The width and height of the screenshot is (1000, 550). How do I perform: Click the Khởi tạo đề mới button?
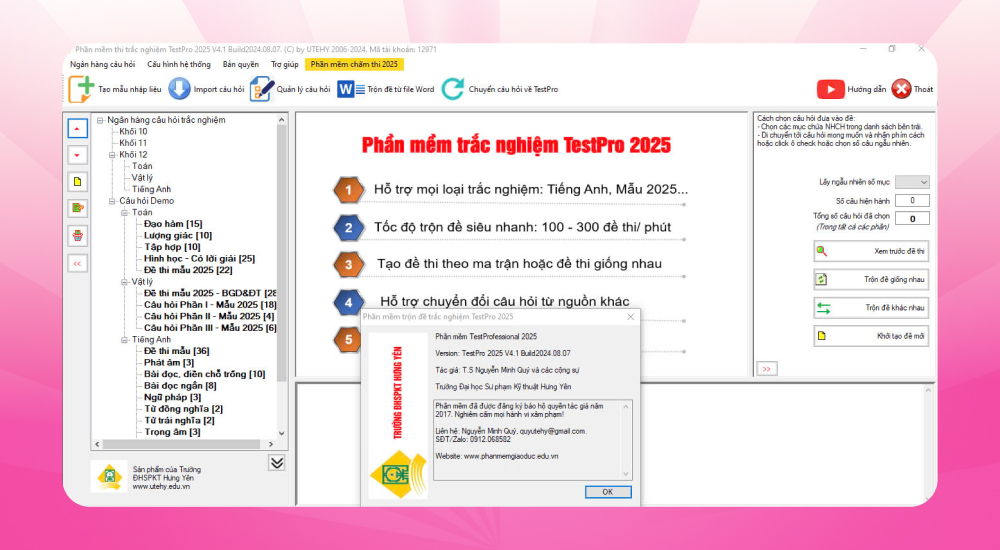(x=871, y=336)
